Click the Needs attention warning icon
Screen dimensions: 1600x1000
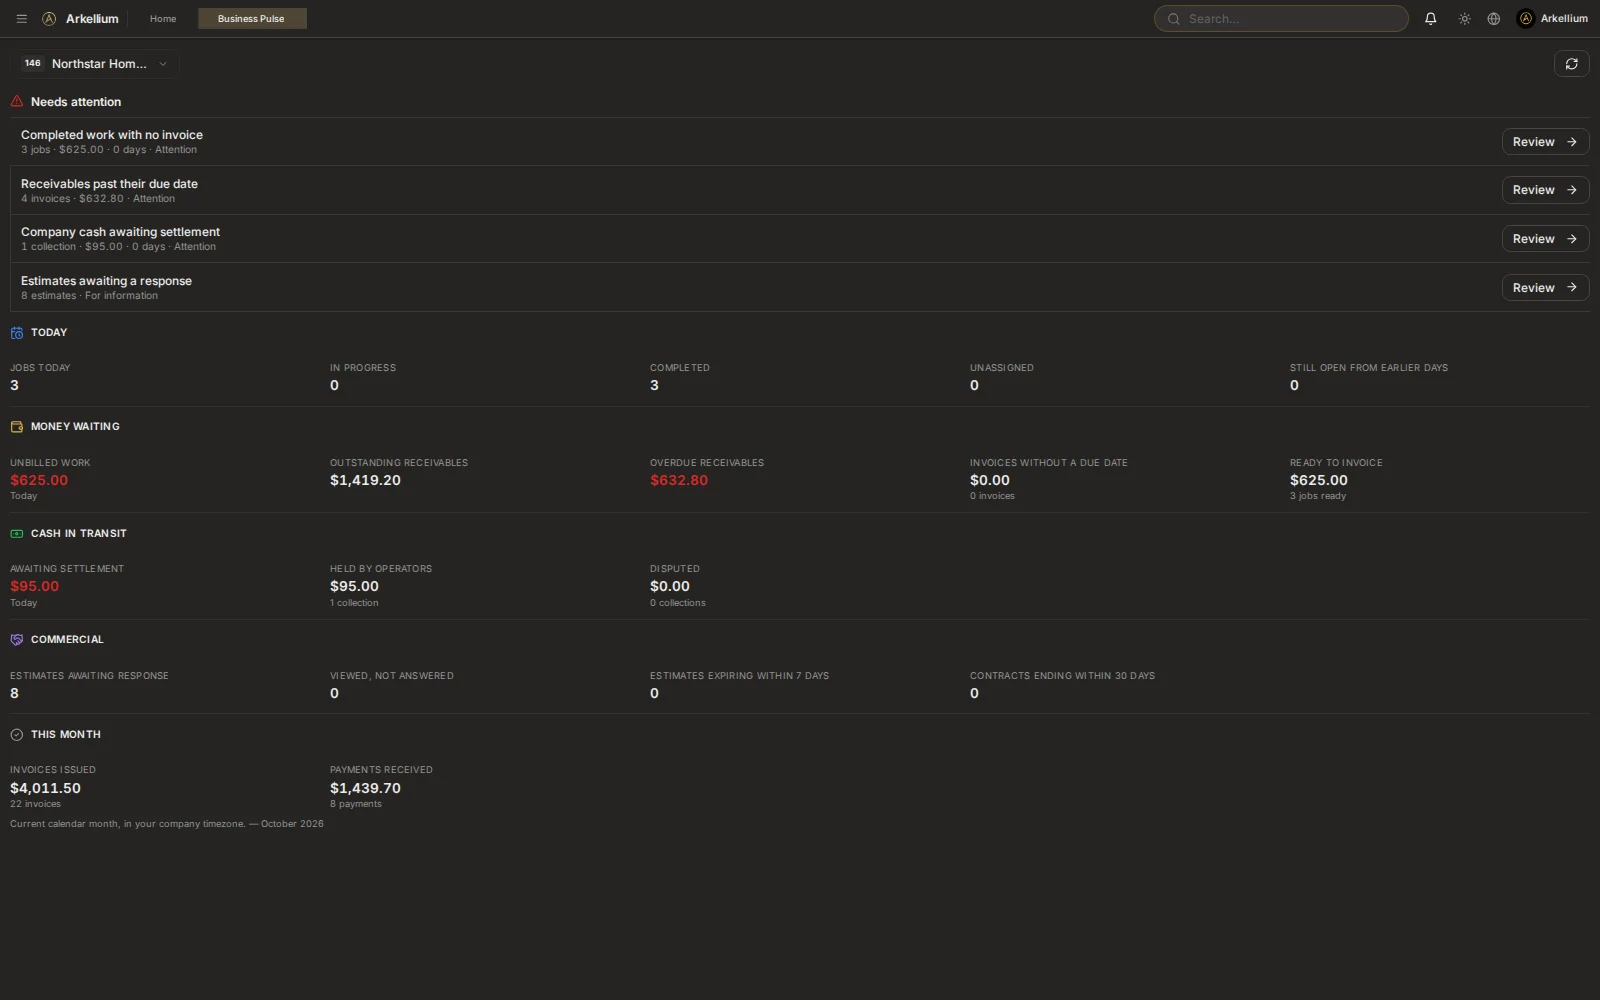coord(17,102)
